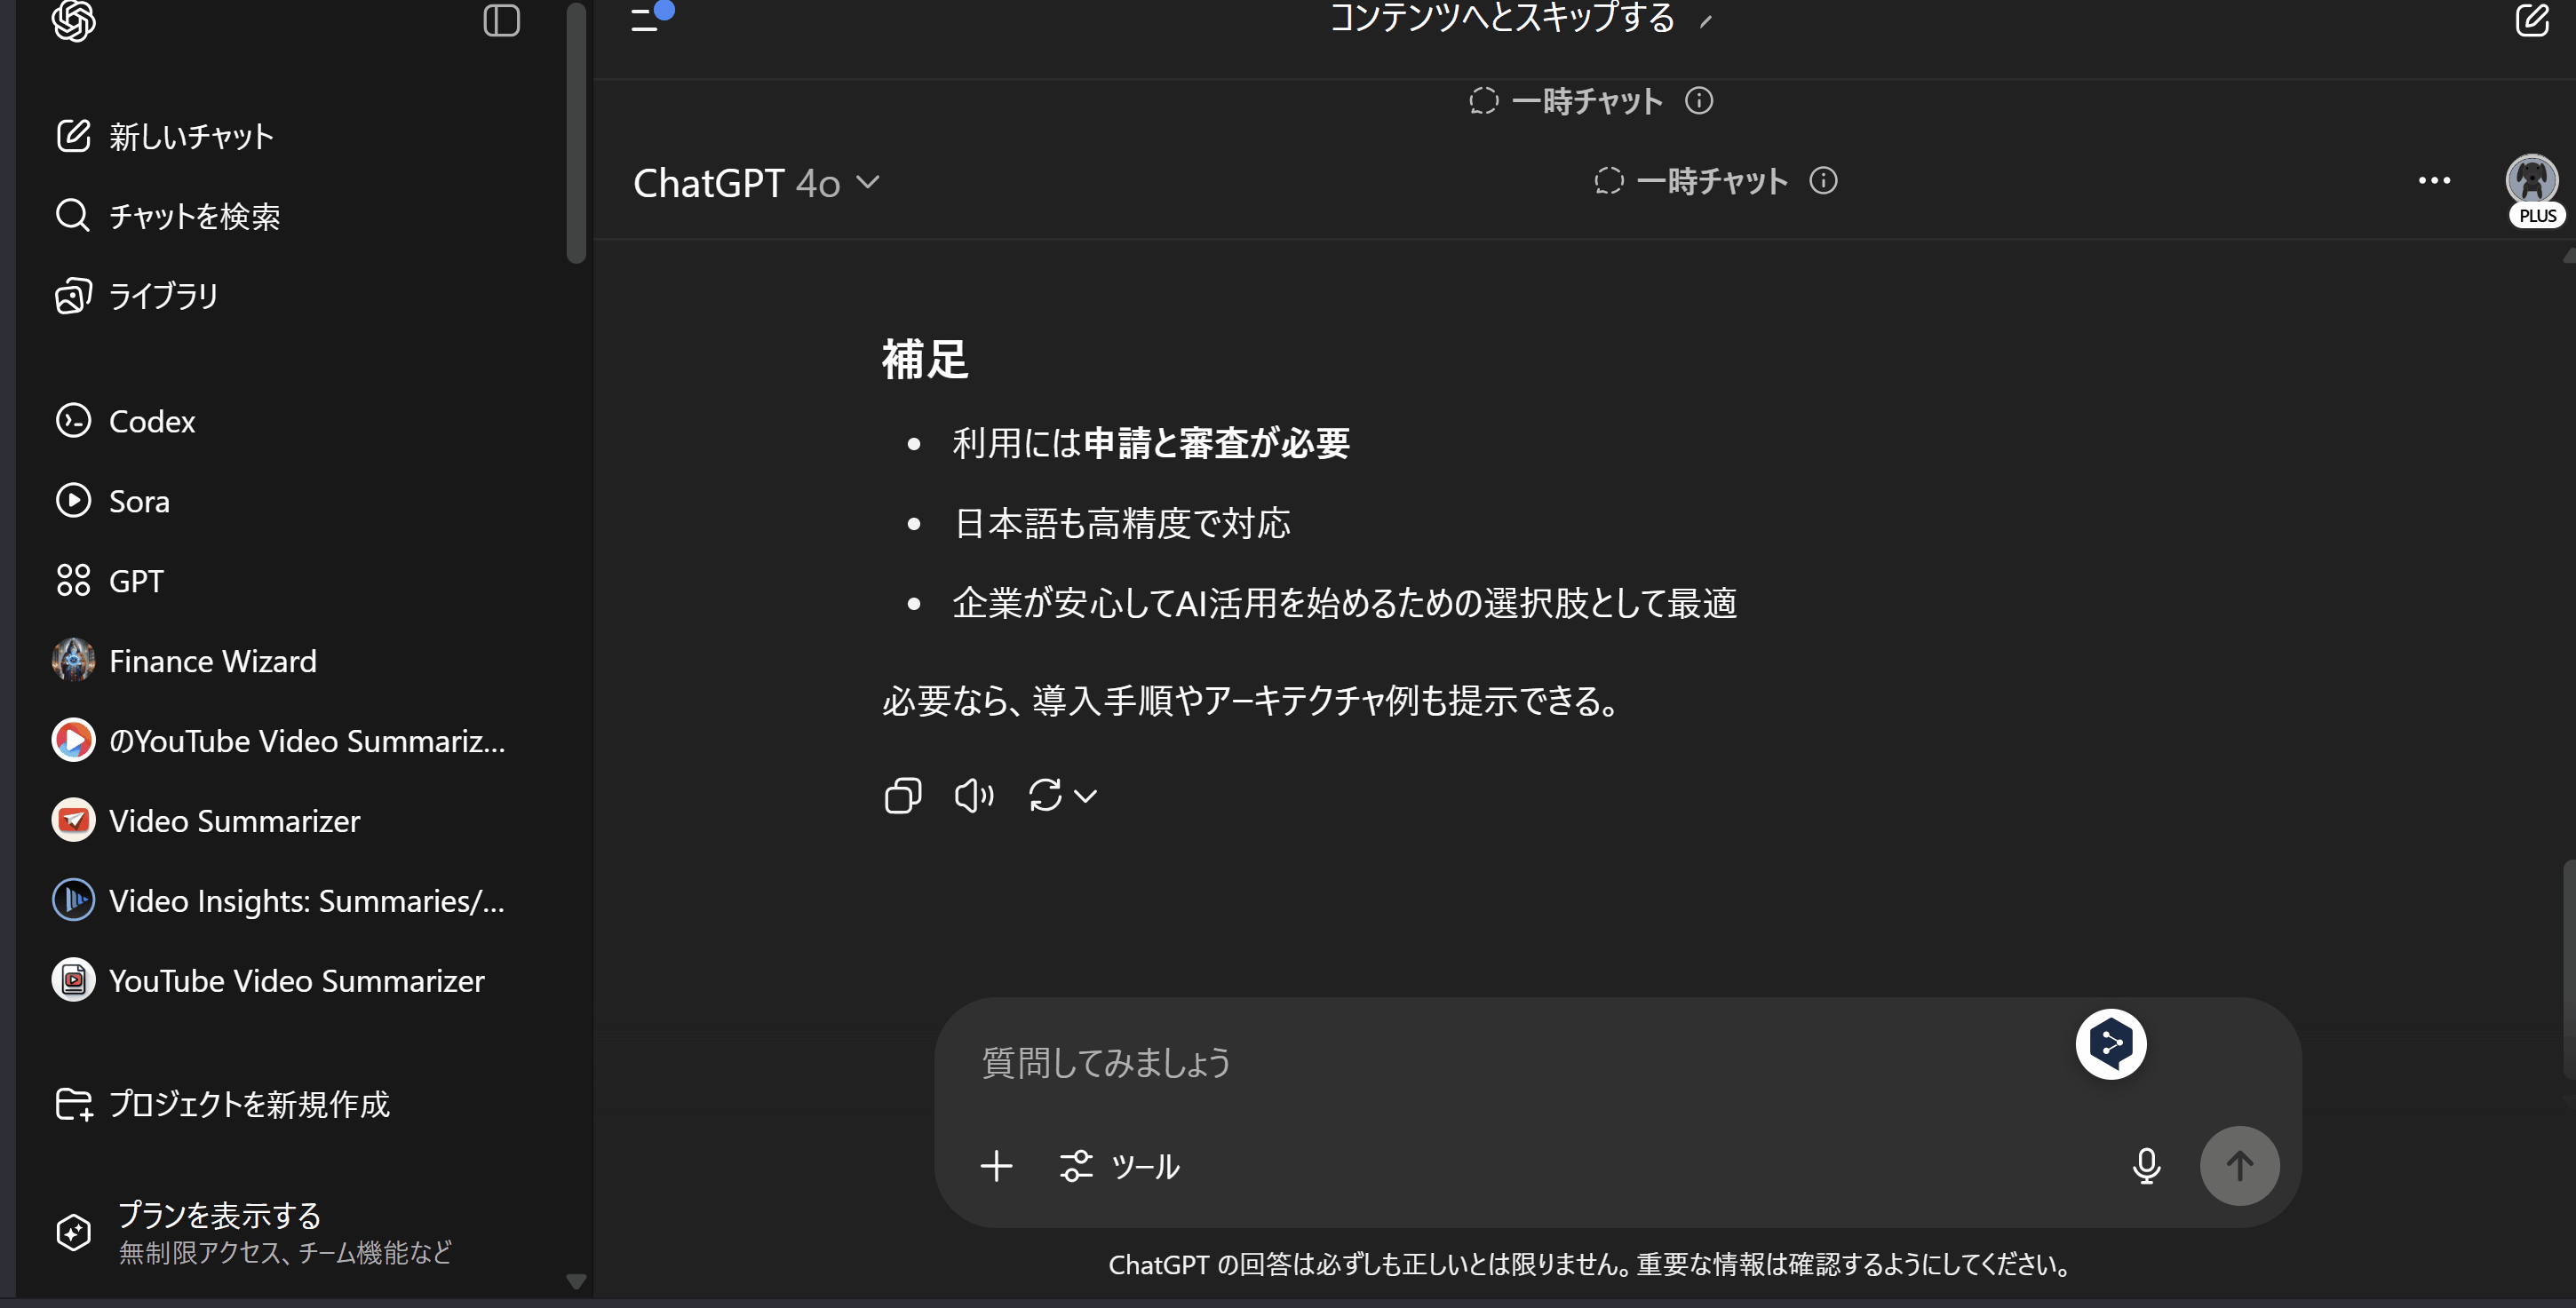Click the text 日本語も高精度で対応
Viewport: 2576px width, 1308px height.
click(x=1122, y=523)
